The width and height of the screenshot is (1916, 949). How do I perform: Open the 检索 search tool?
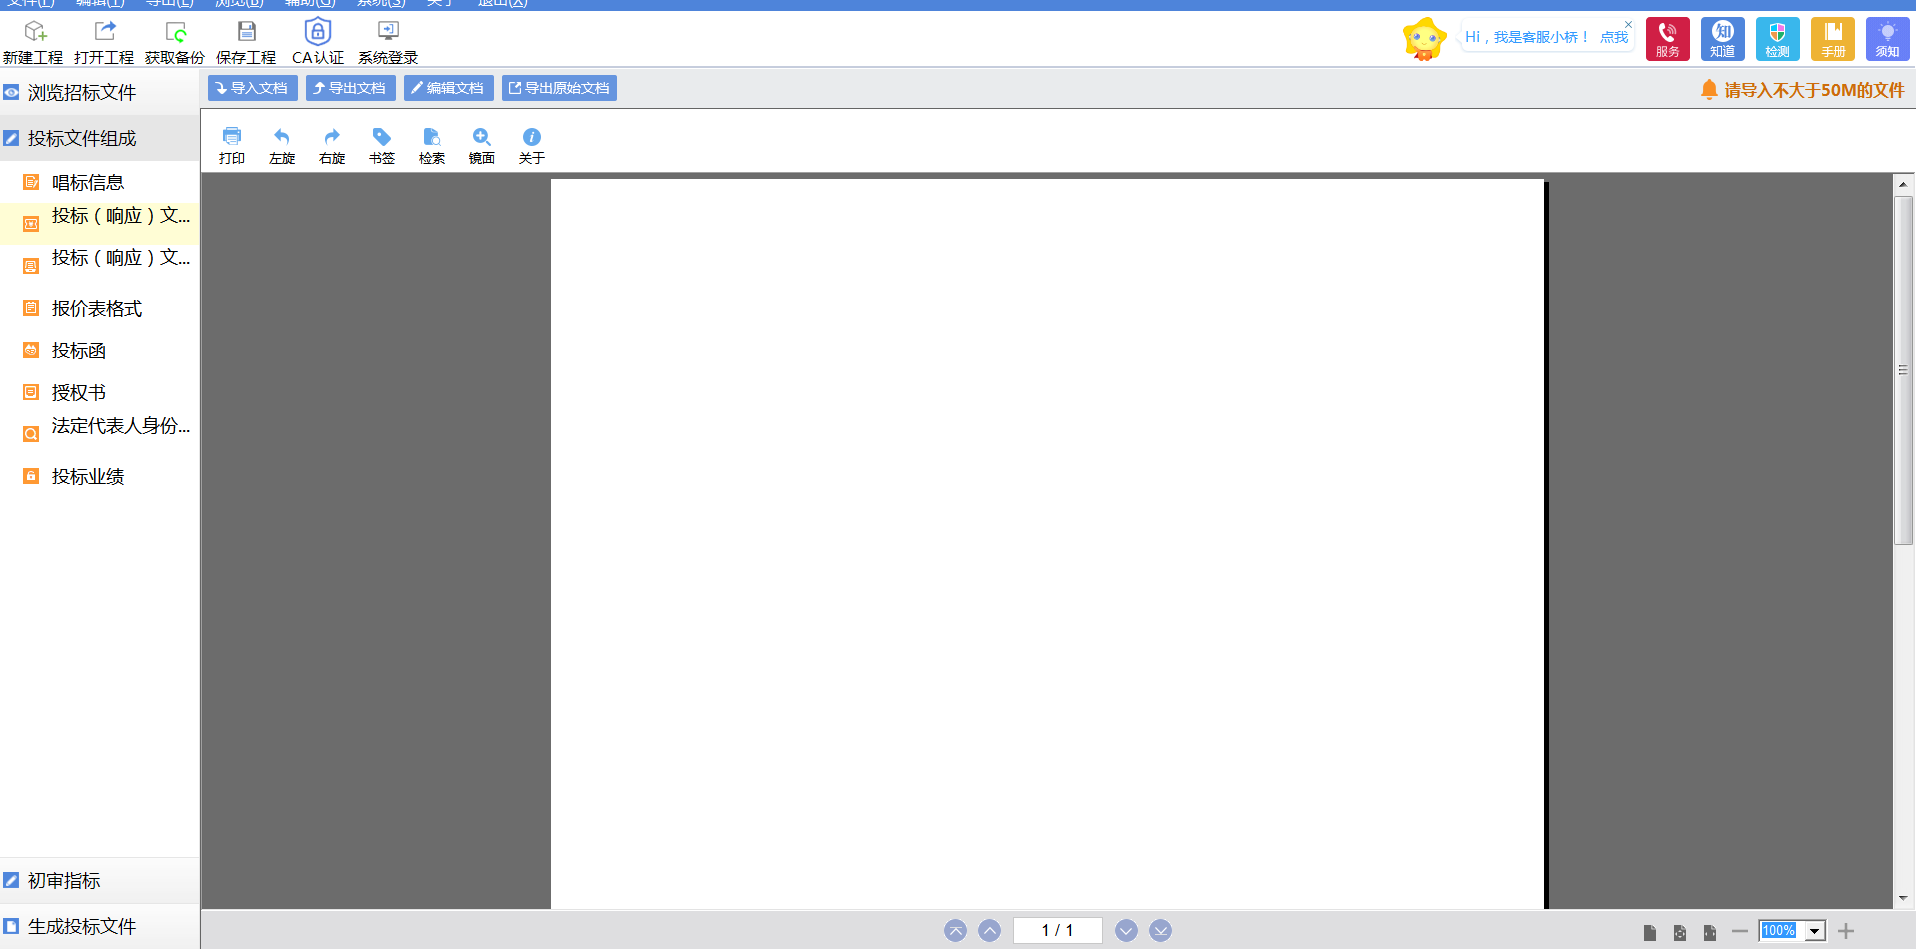tap(432, 146)
